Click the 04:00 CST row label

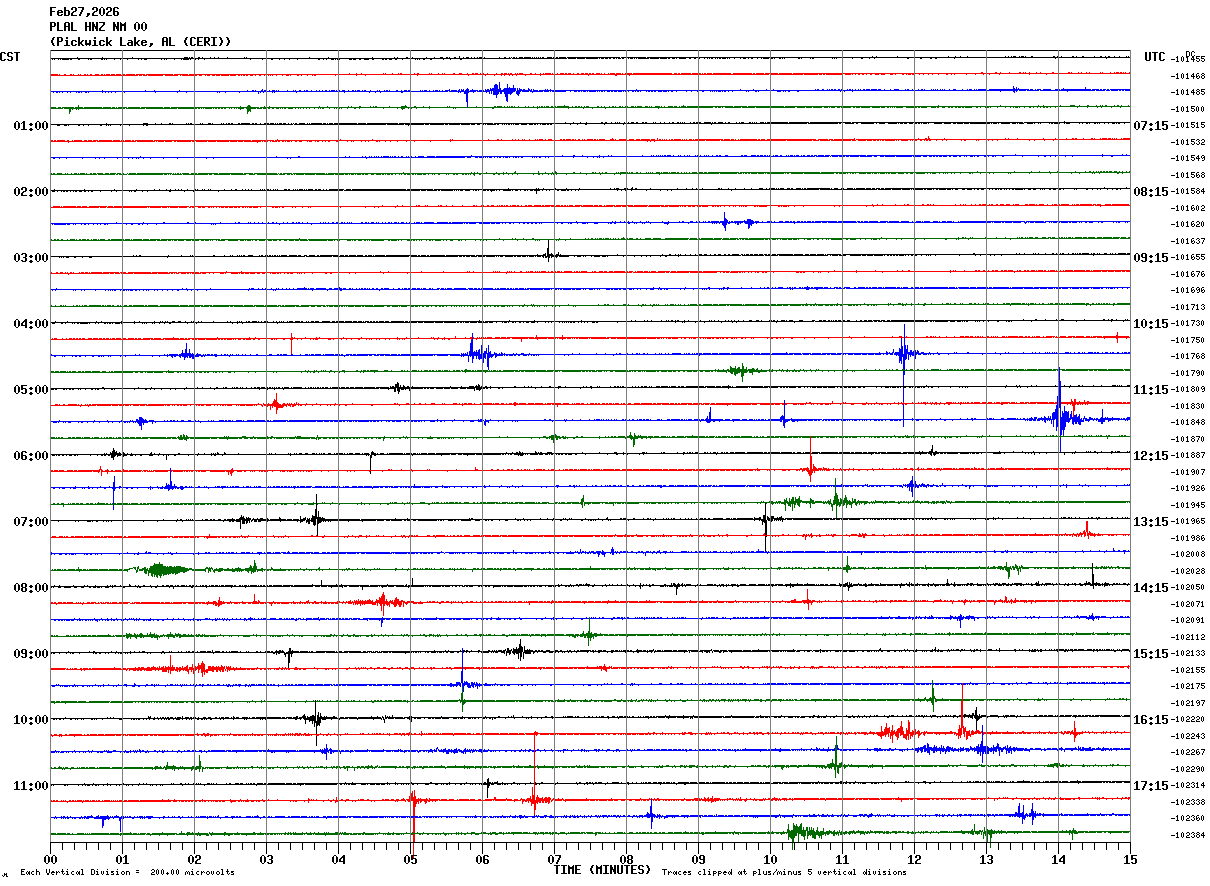30,324
